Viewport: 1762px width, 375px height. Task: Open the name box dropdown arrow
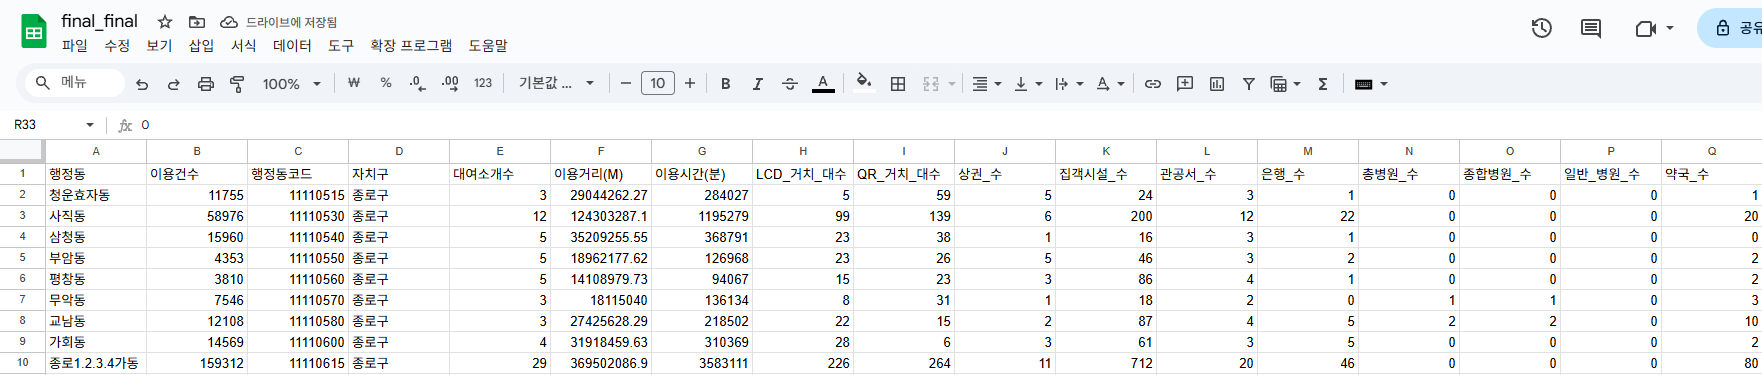[x=90, y=125]
